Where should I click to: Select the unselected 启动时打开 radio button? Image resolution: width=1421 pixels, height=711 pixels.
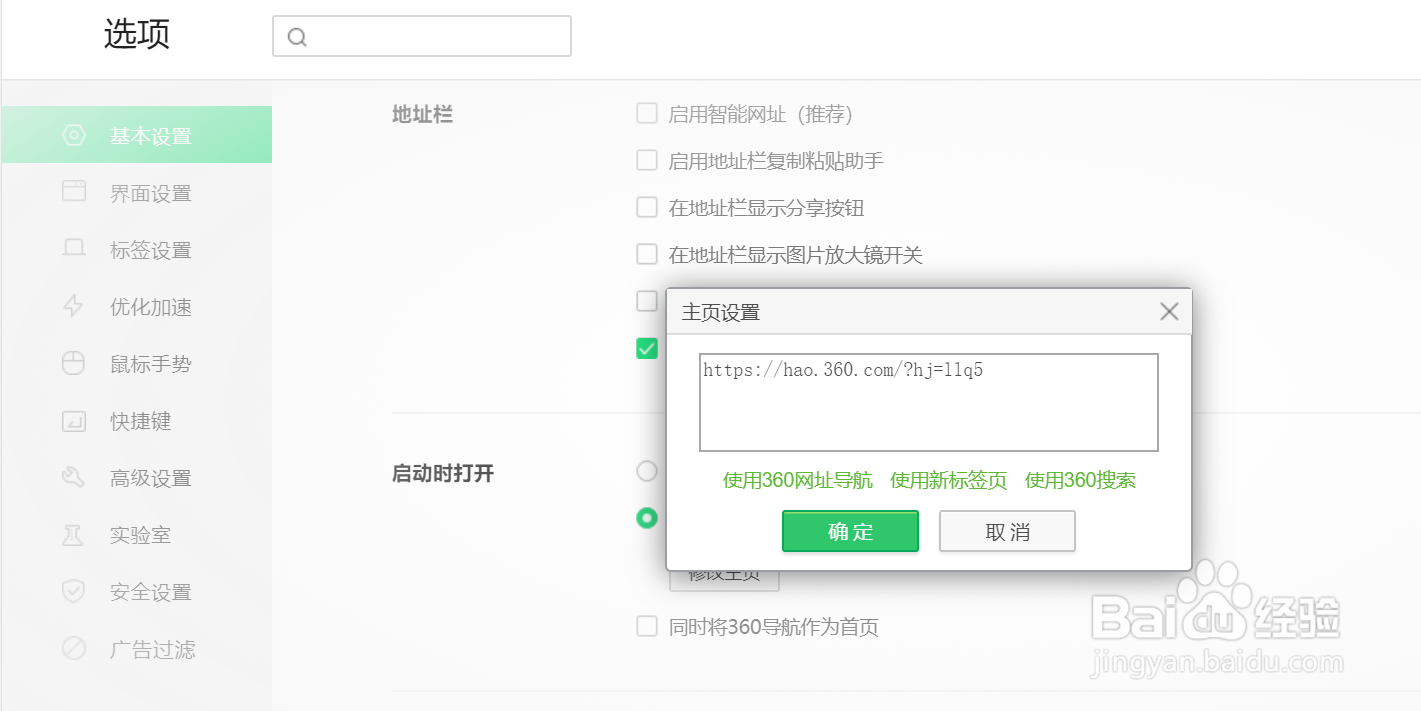(x=647, y=470)
